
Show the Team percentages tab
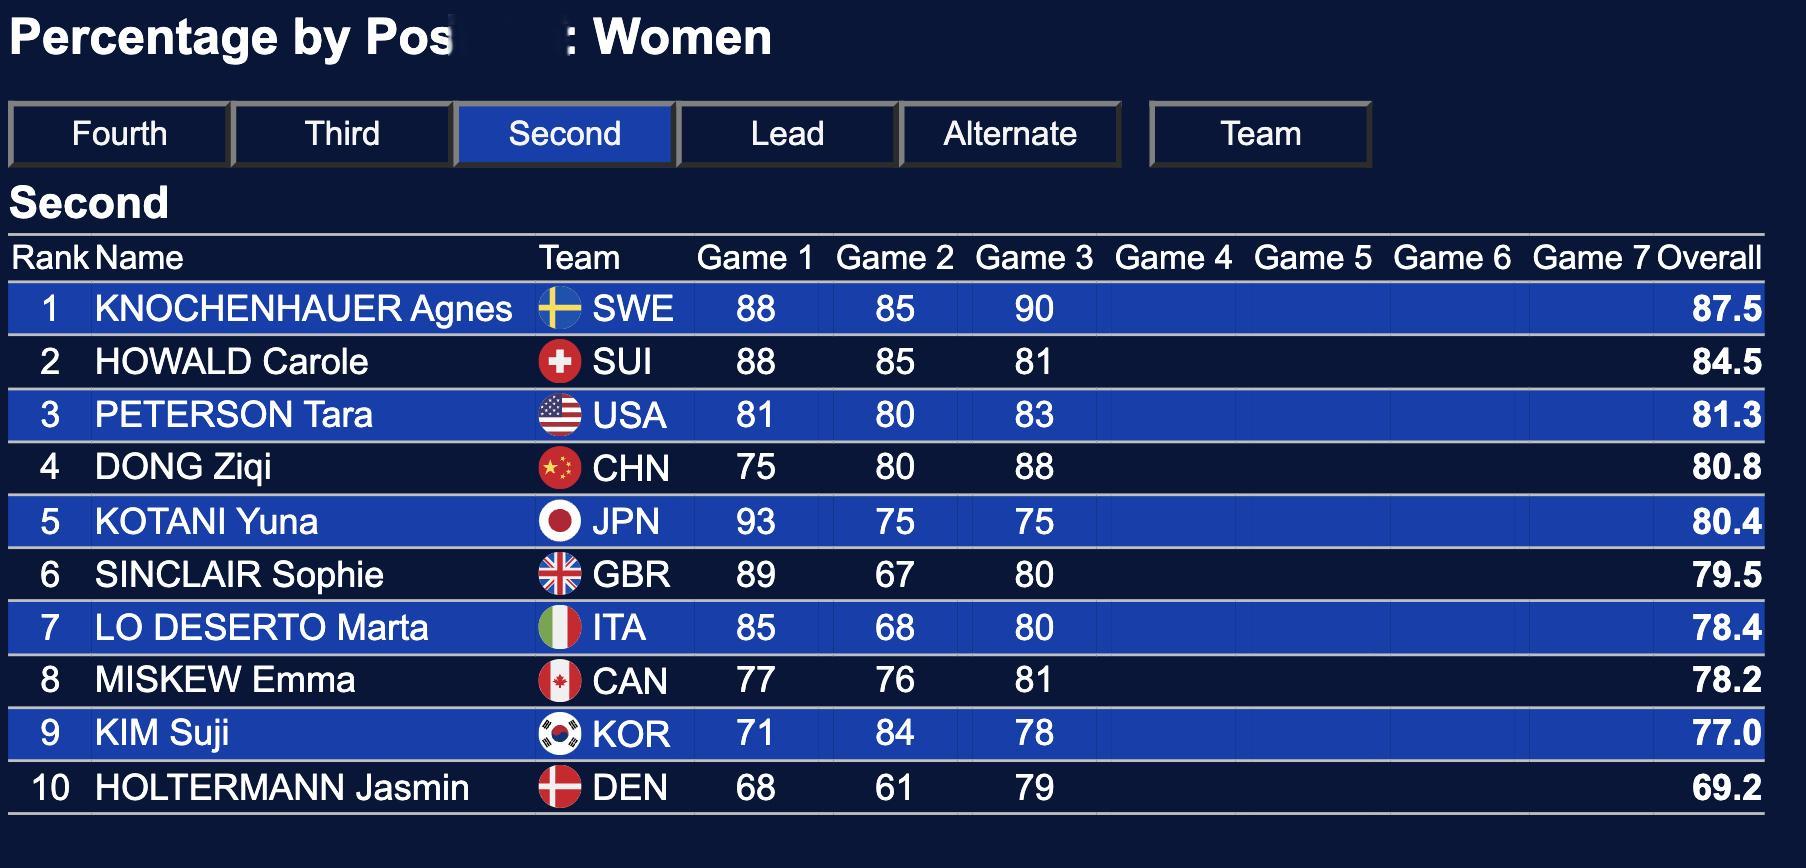(x=1260, y=134)
